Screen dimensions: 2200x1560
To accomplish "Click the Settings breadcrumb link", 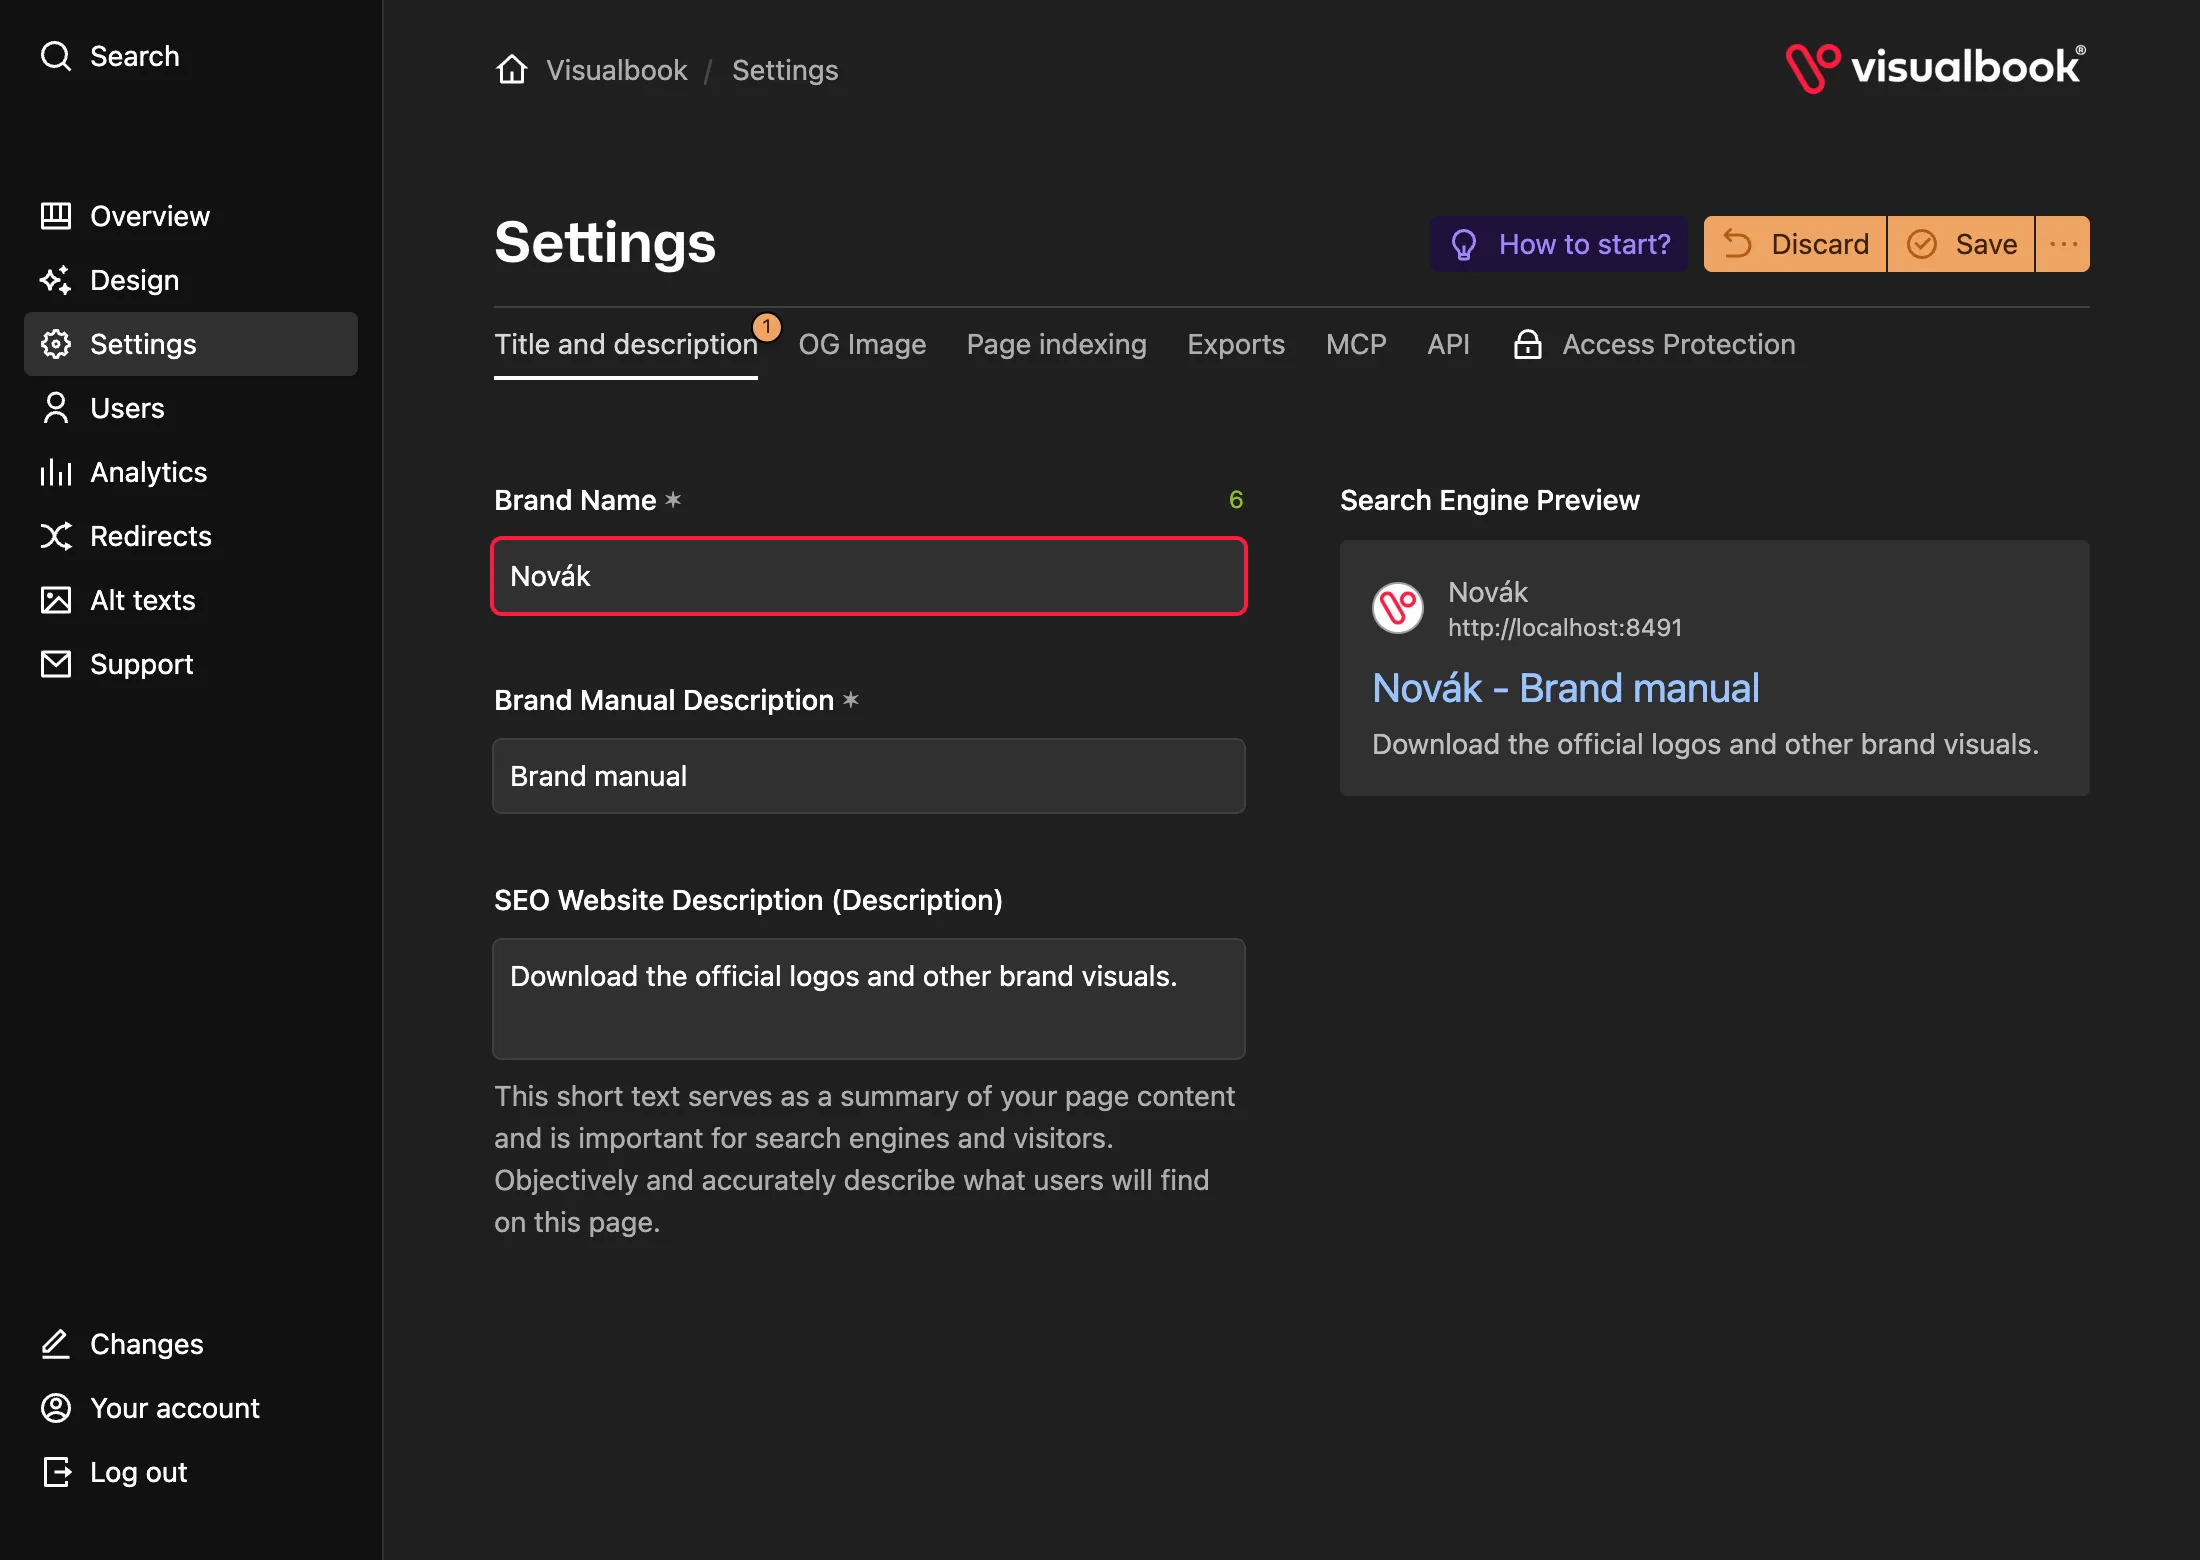I will [785, 70].
